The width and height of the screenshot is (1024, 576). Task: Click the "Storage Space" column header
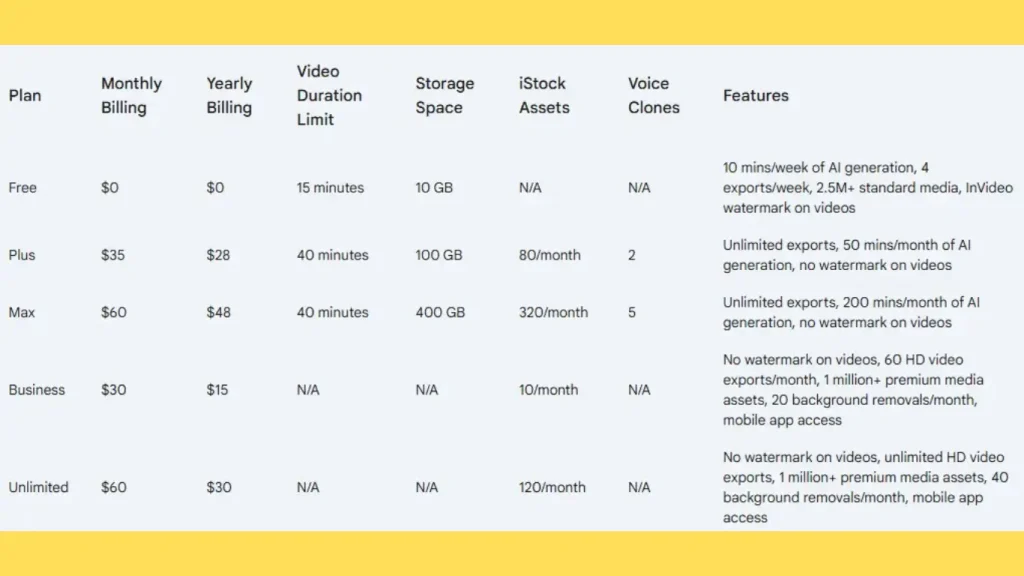click(x=445, y=96)
